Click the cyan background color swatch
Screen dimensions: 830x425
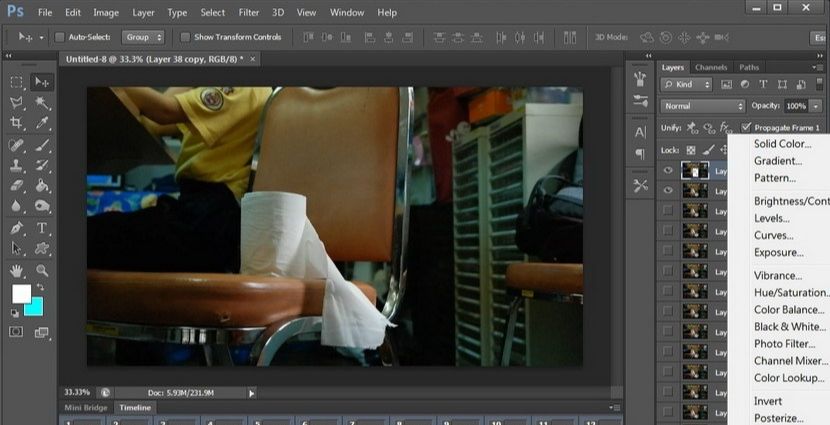36,308
